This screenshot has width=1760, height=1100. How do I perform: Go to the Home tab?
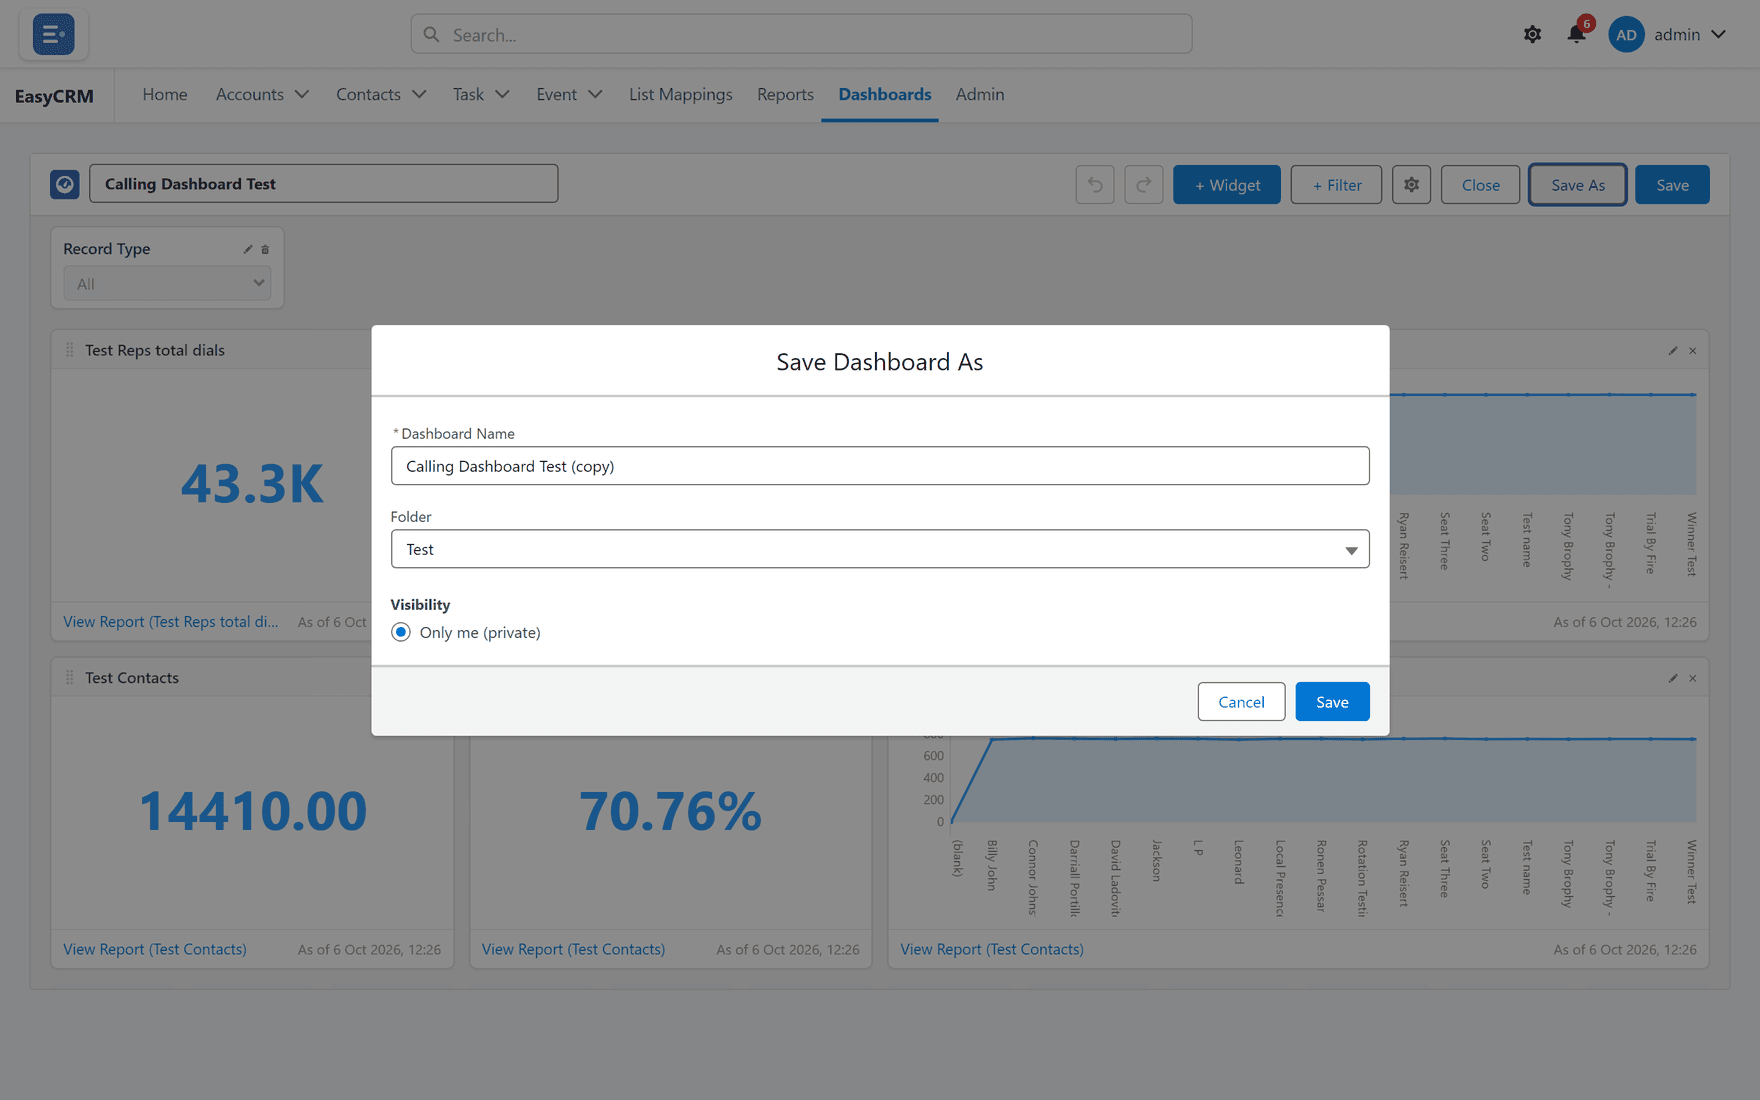coord(165,94)
